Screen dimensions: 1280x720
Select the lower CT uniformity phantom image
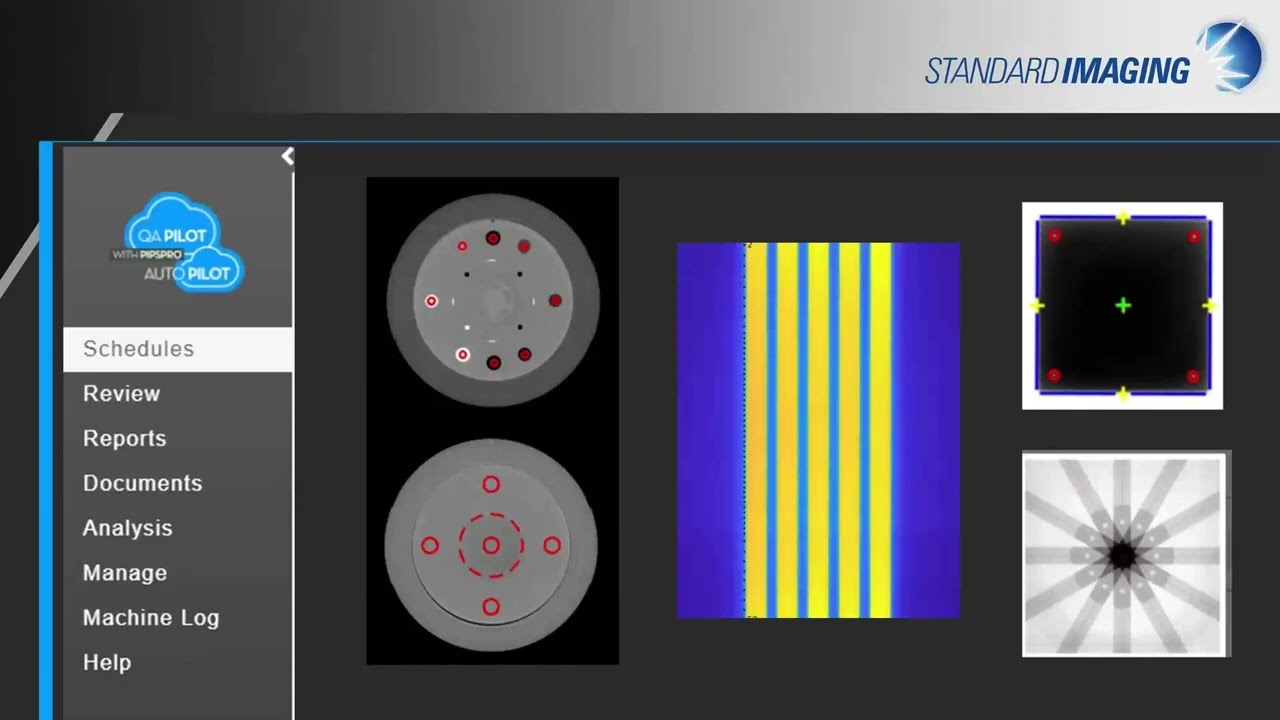coord(491,545)
